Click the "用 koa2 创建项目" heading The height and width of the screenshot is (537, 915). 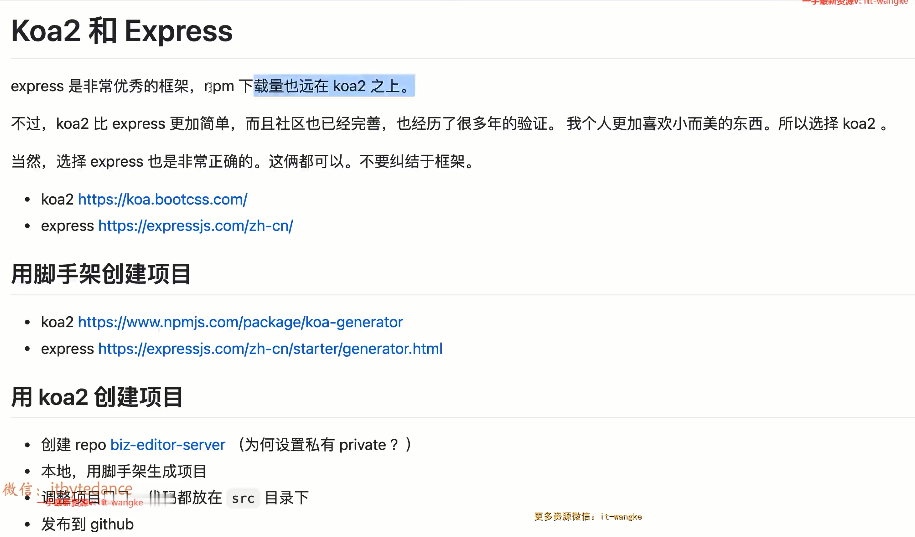(97, 397)
